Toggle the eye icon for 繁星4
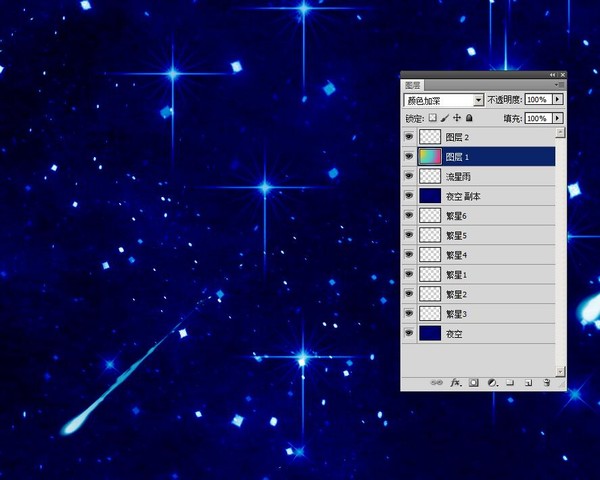 pyautogui.click(x=409, y=255)
